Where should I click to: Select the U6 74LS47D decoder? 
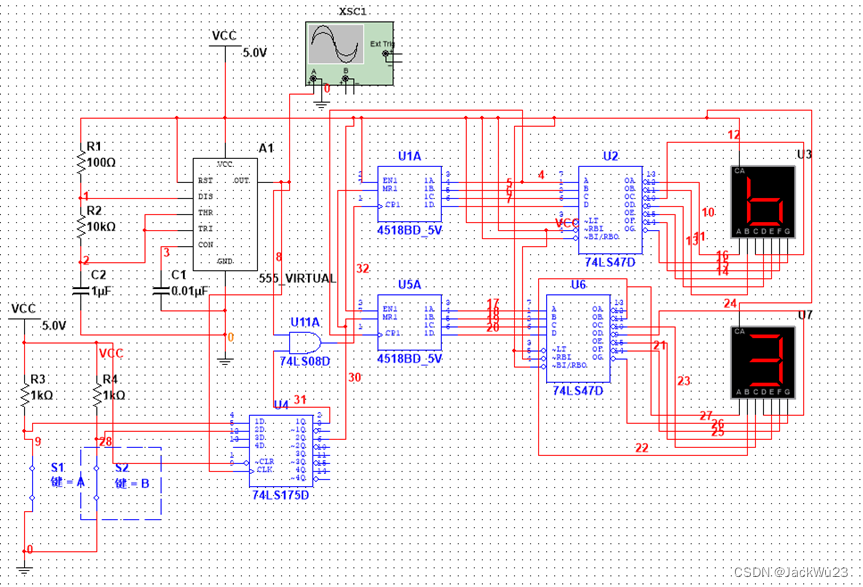[x=578, y=338]
